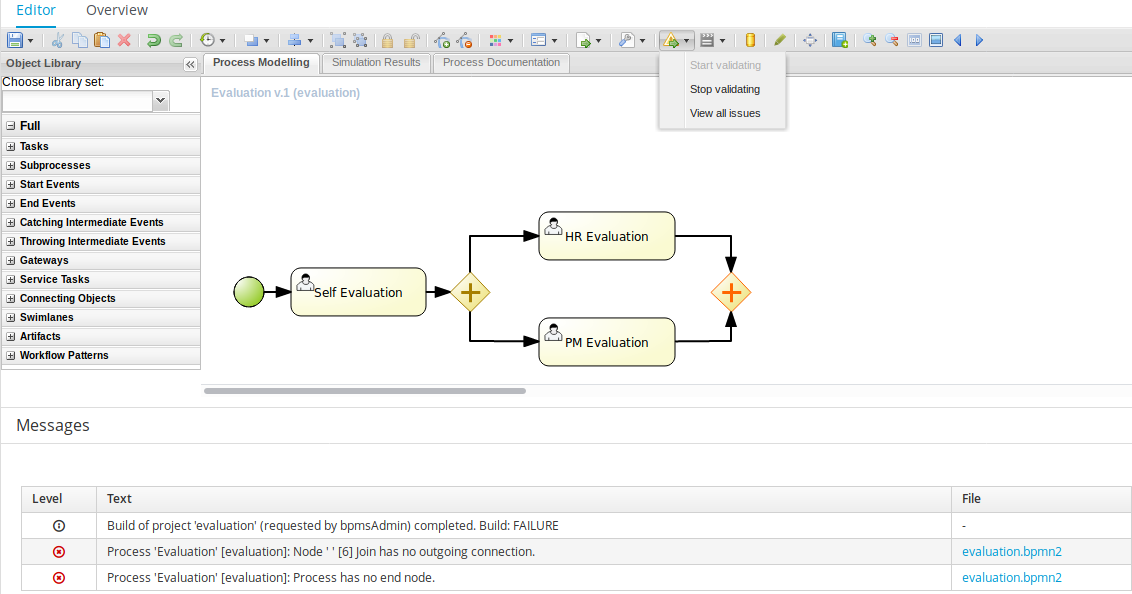This screenshot has height=594, width=1132.
Task: Click the form/properties layout icon
Action: 539,40
